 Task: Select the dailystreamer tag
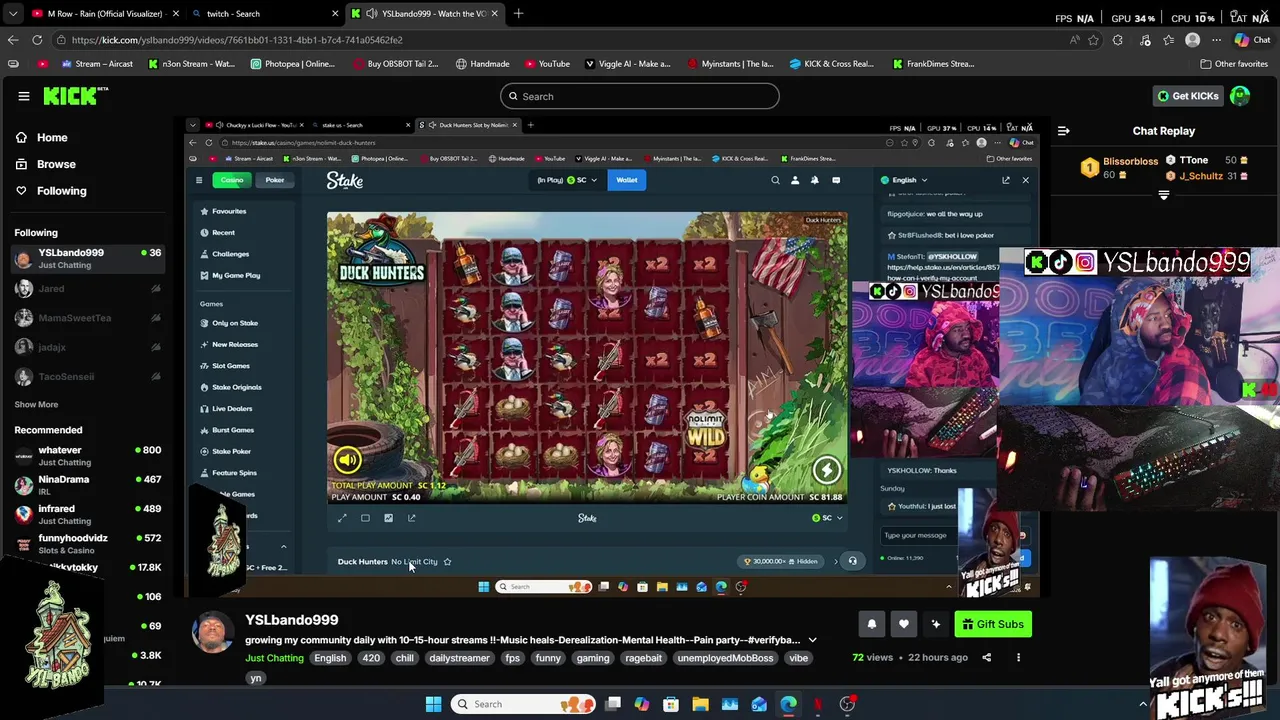point(459,658)
